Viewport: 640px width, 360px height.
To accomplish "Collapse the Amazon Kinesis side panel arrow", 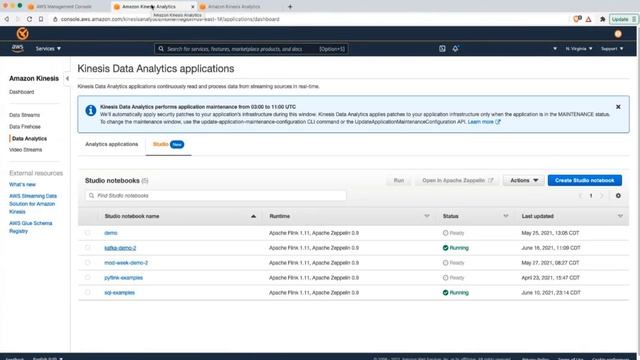I will pyautogui.click(x=67, y=78).
